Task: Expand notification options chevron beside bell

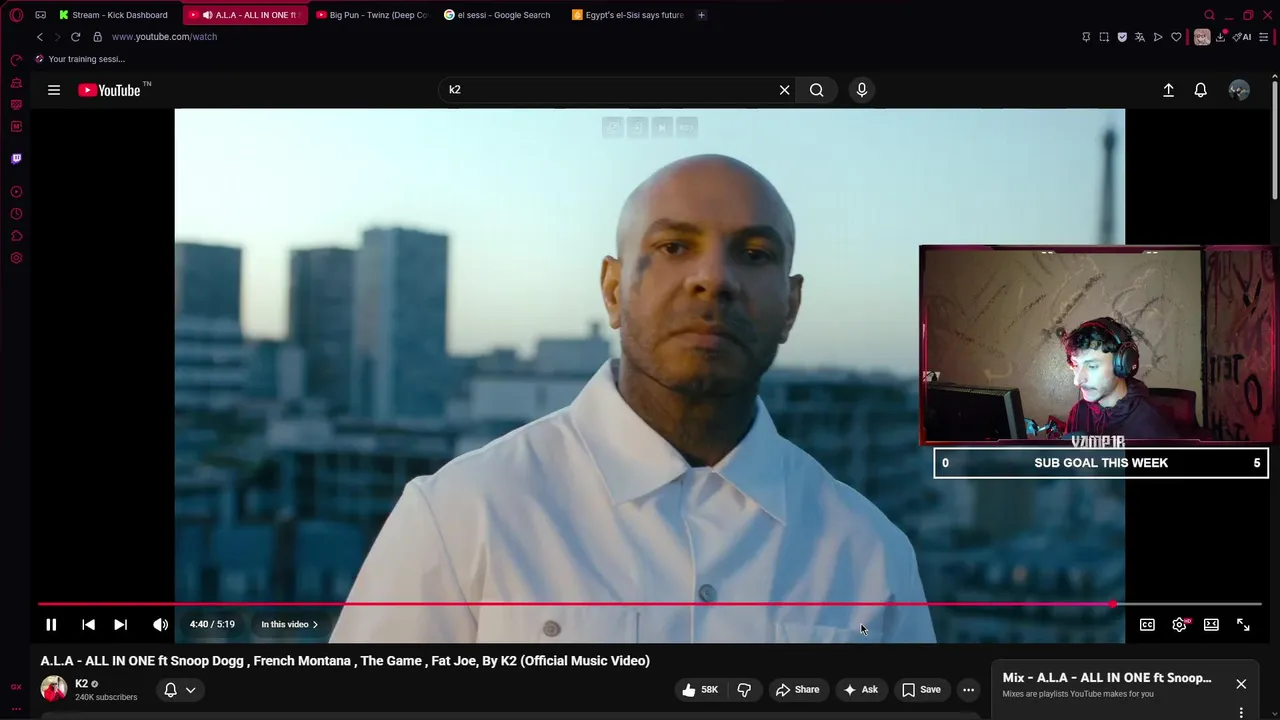Action: [190, 690]
